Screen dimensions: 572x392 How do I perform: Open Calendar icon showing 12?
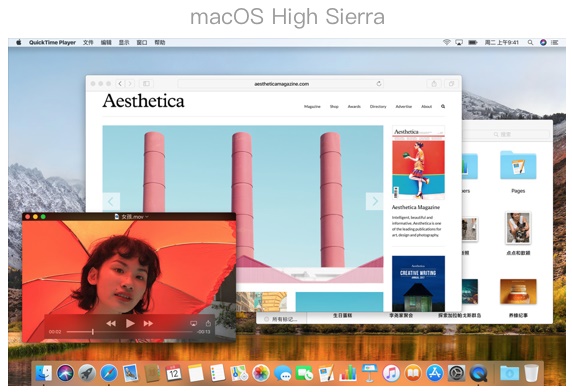coord(174,373)
